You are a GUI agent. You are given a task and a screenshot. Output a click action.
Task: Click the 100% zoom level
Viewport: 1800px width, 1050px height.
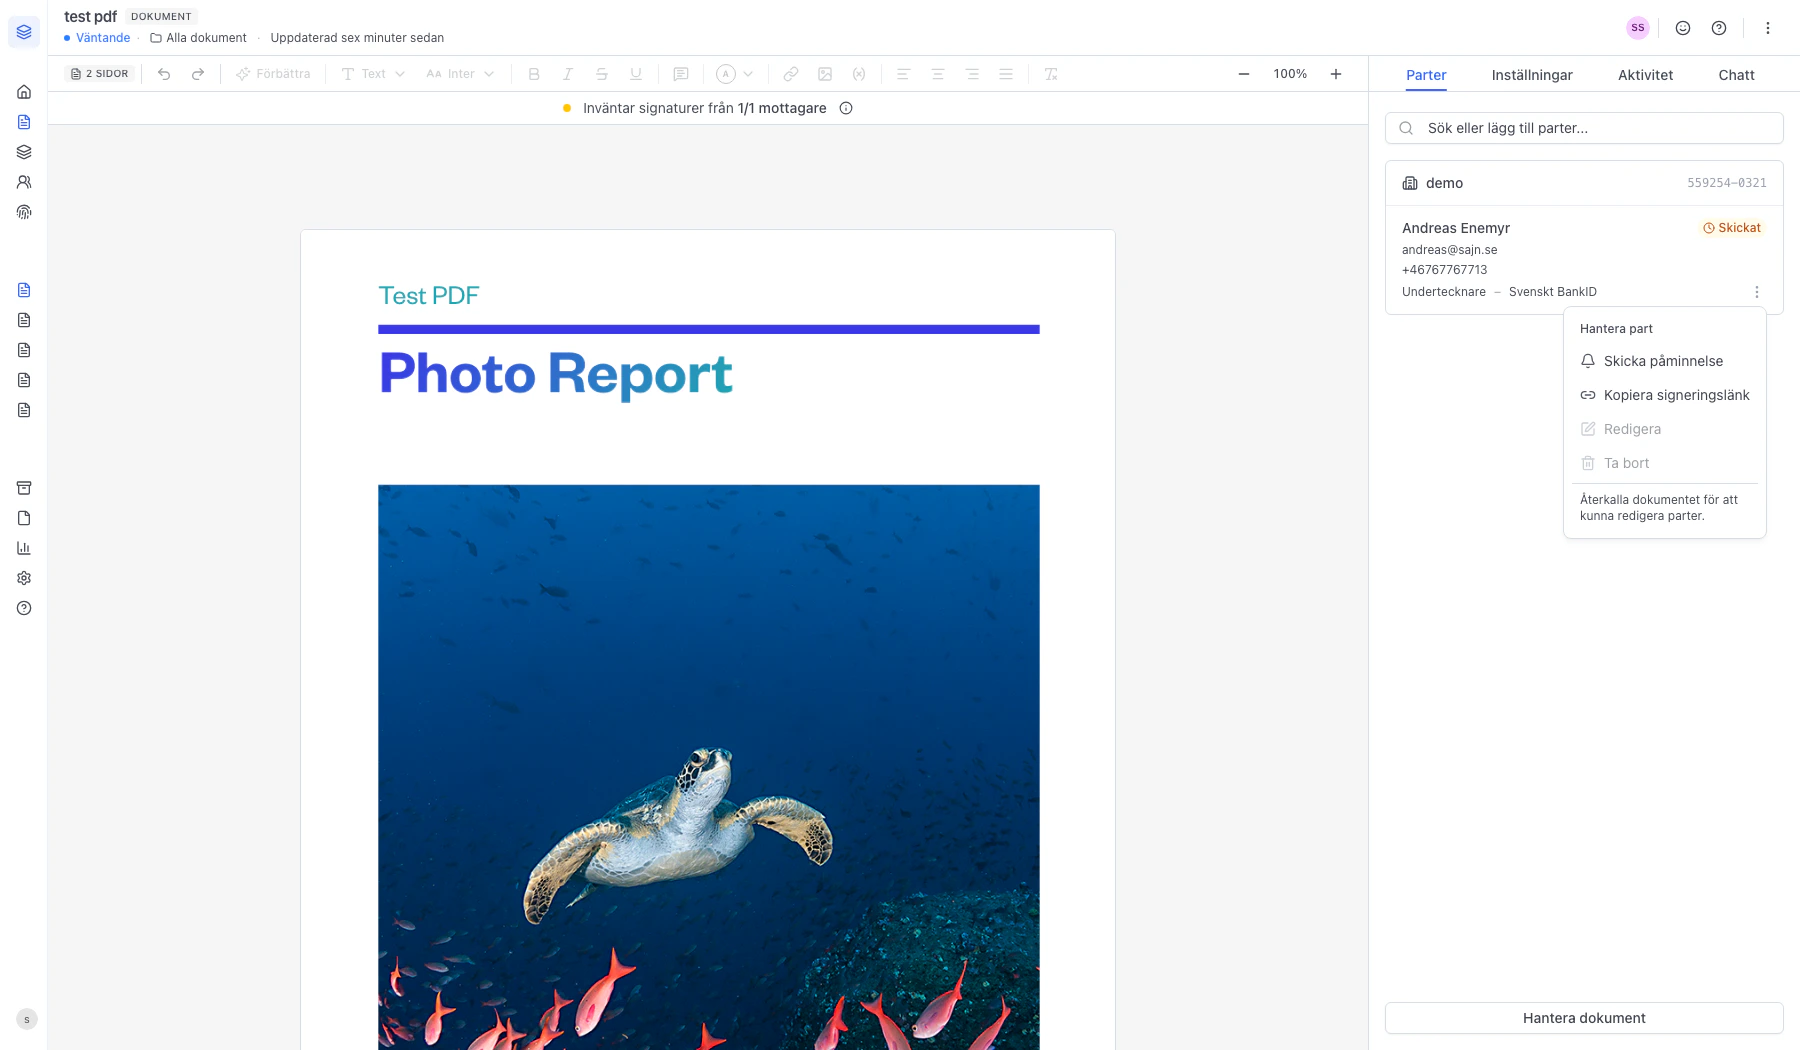[x=1290, y=74]
